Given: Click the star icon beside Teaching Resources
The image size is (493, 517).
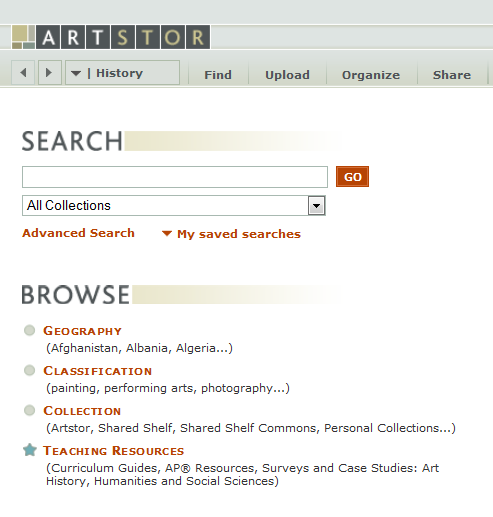Looking at the screenshot, I should click(30, 450).
